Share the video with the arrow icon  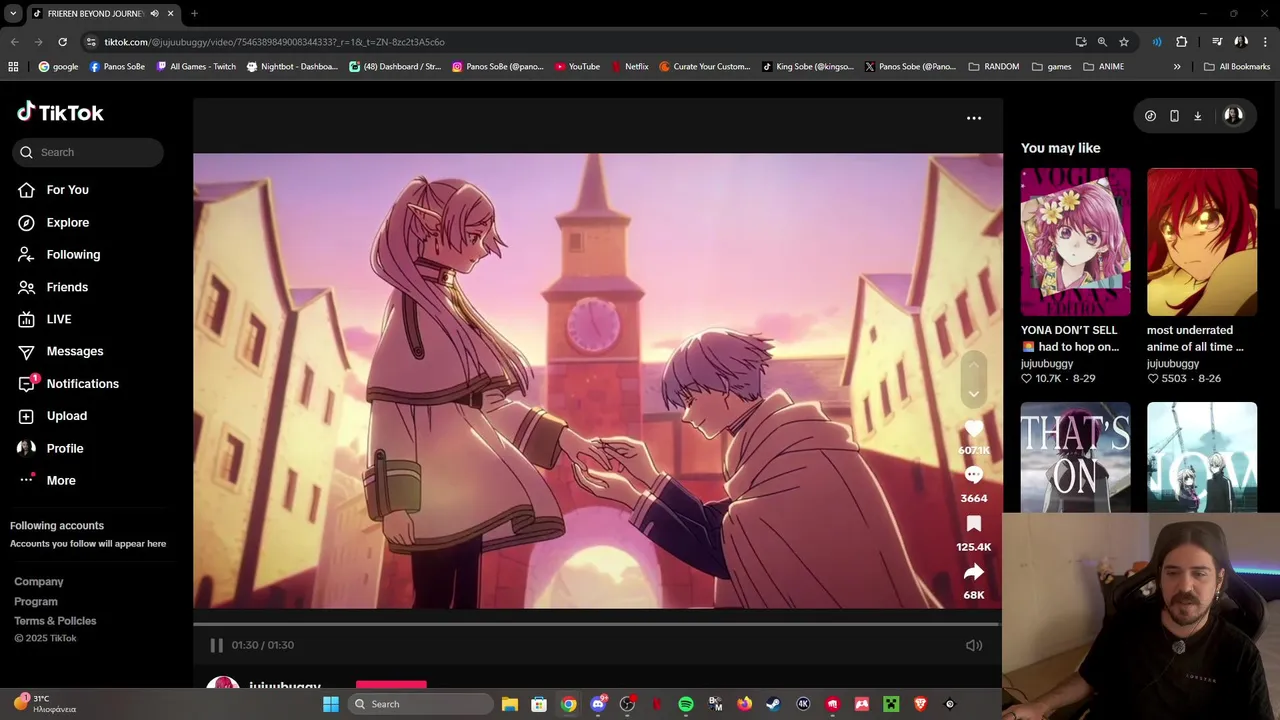click(x=973, y=572)
